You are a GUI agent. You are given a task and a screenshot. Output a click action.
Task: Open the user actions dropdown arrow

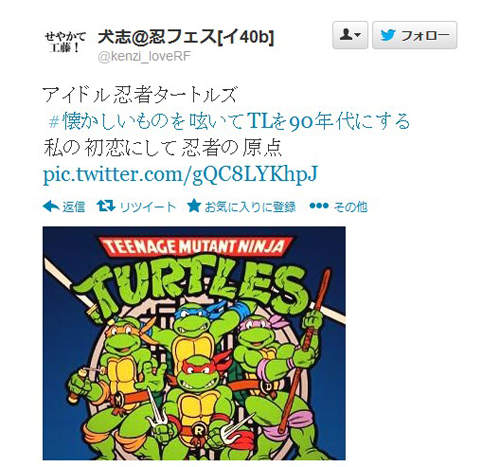[x=358, y=35]
